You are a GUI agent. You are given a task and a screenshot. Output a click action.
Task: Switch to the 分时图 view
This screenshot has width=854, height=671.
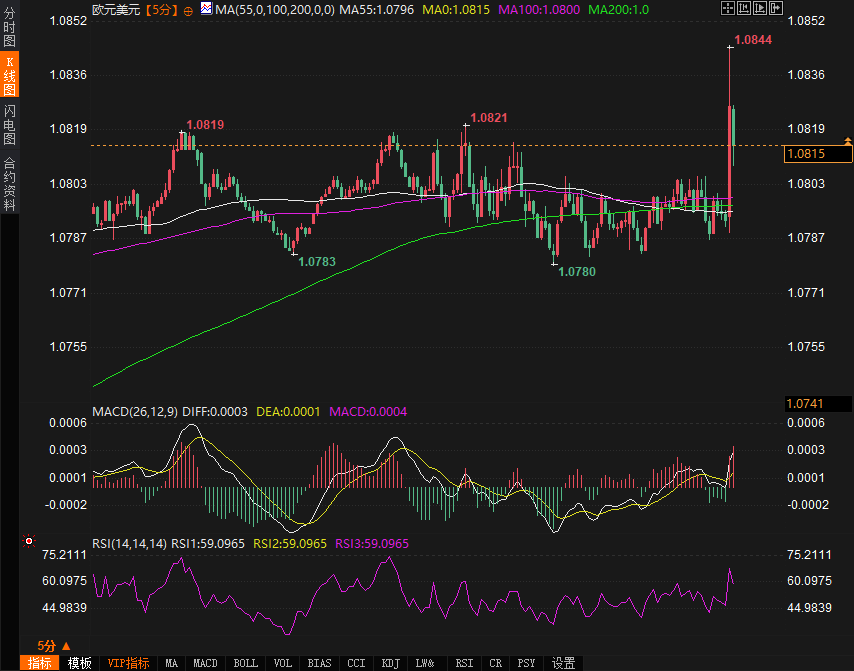point(9,28)
